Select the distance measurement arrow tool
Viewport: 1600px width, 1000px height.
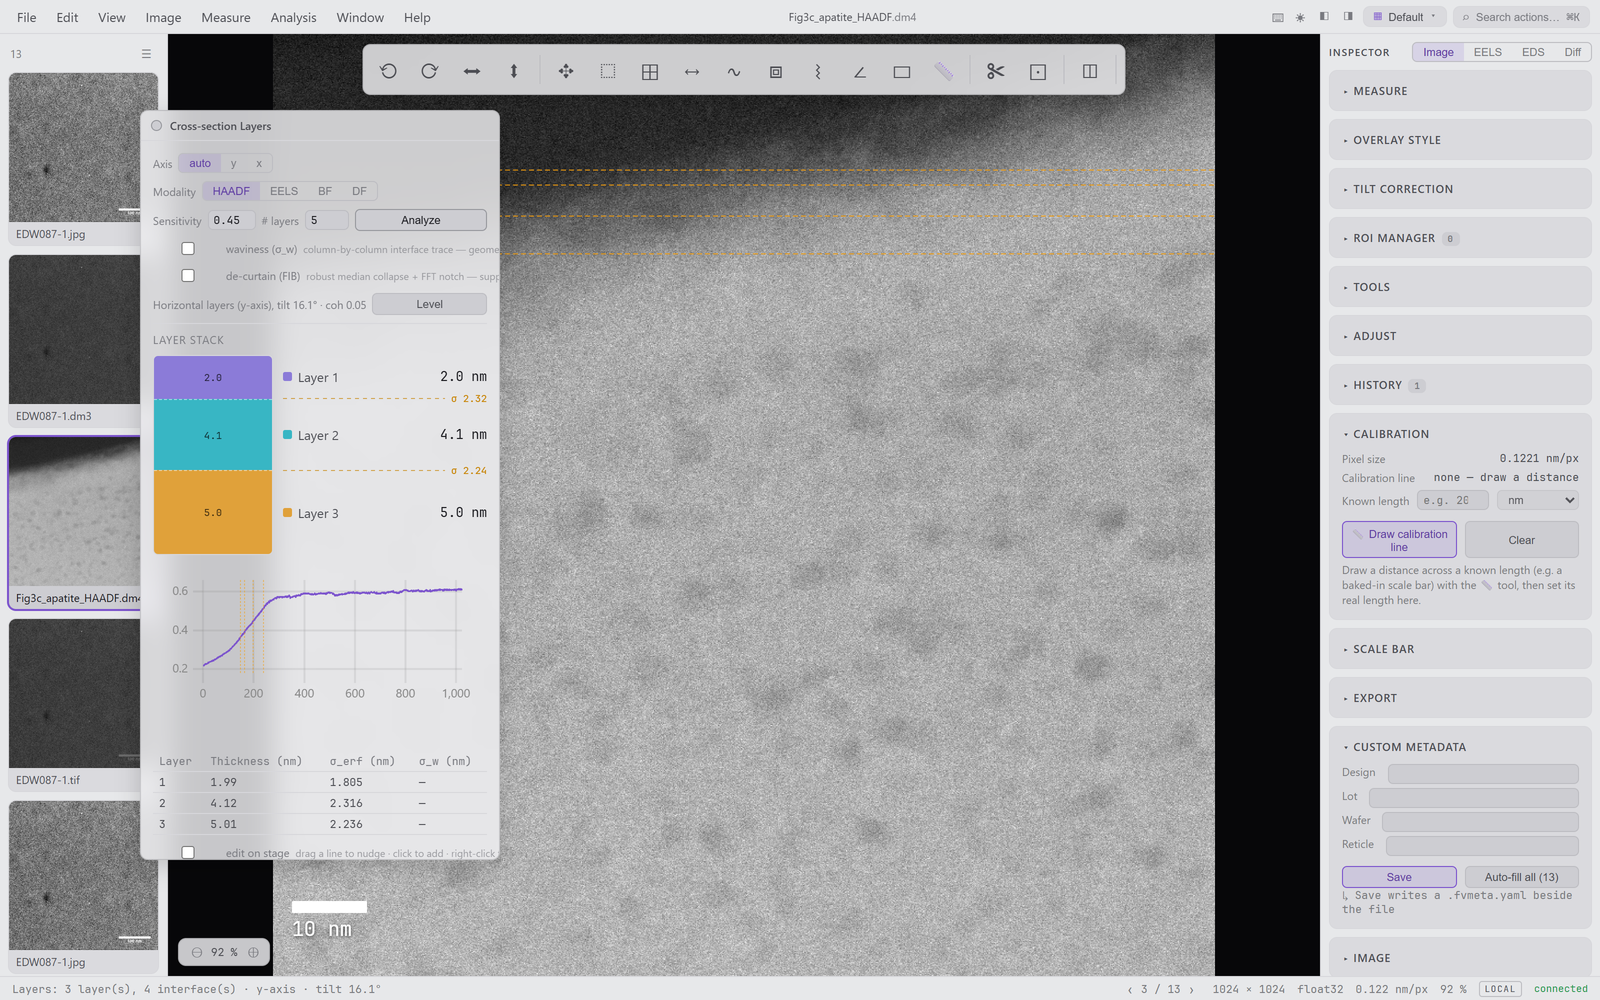692,71
